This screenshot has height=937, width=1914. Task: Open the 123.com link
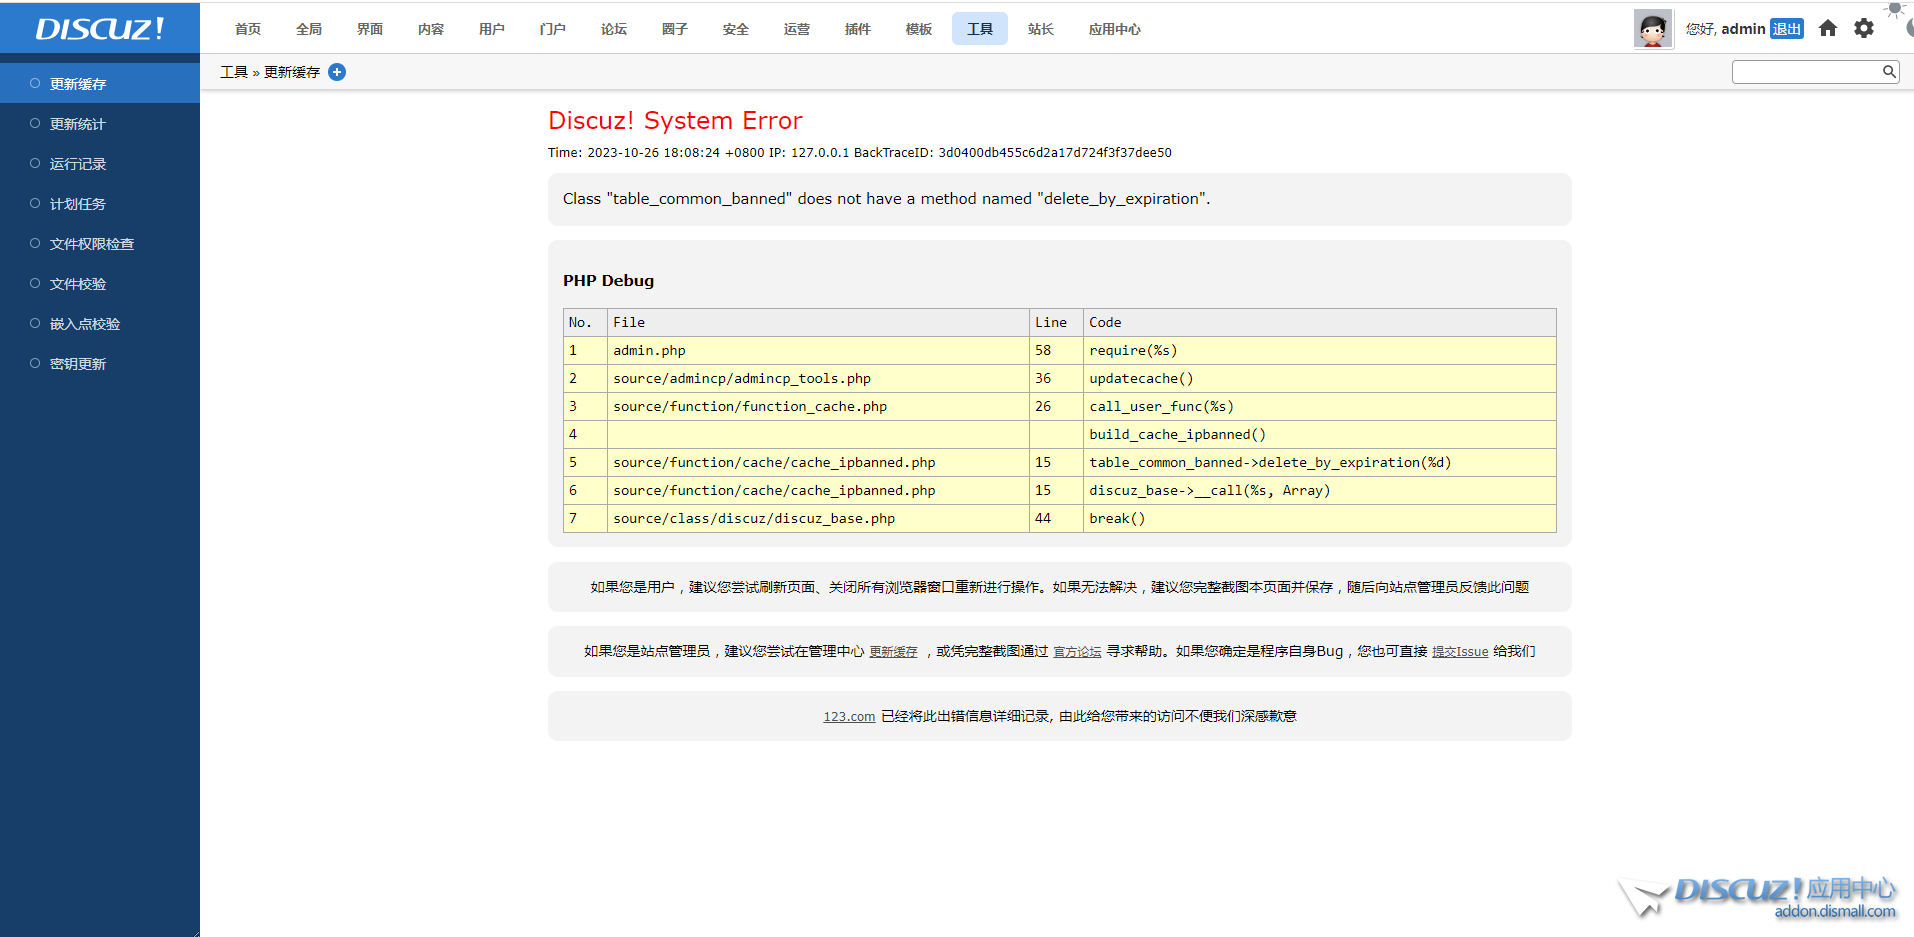[x=849, y=717]
